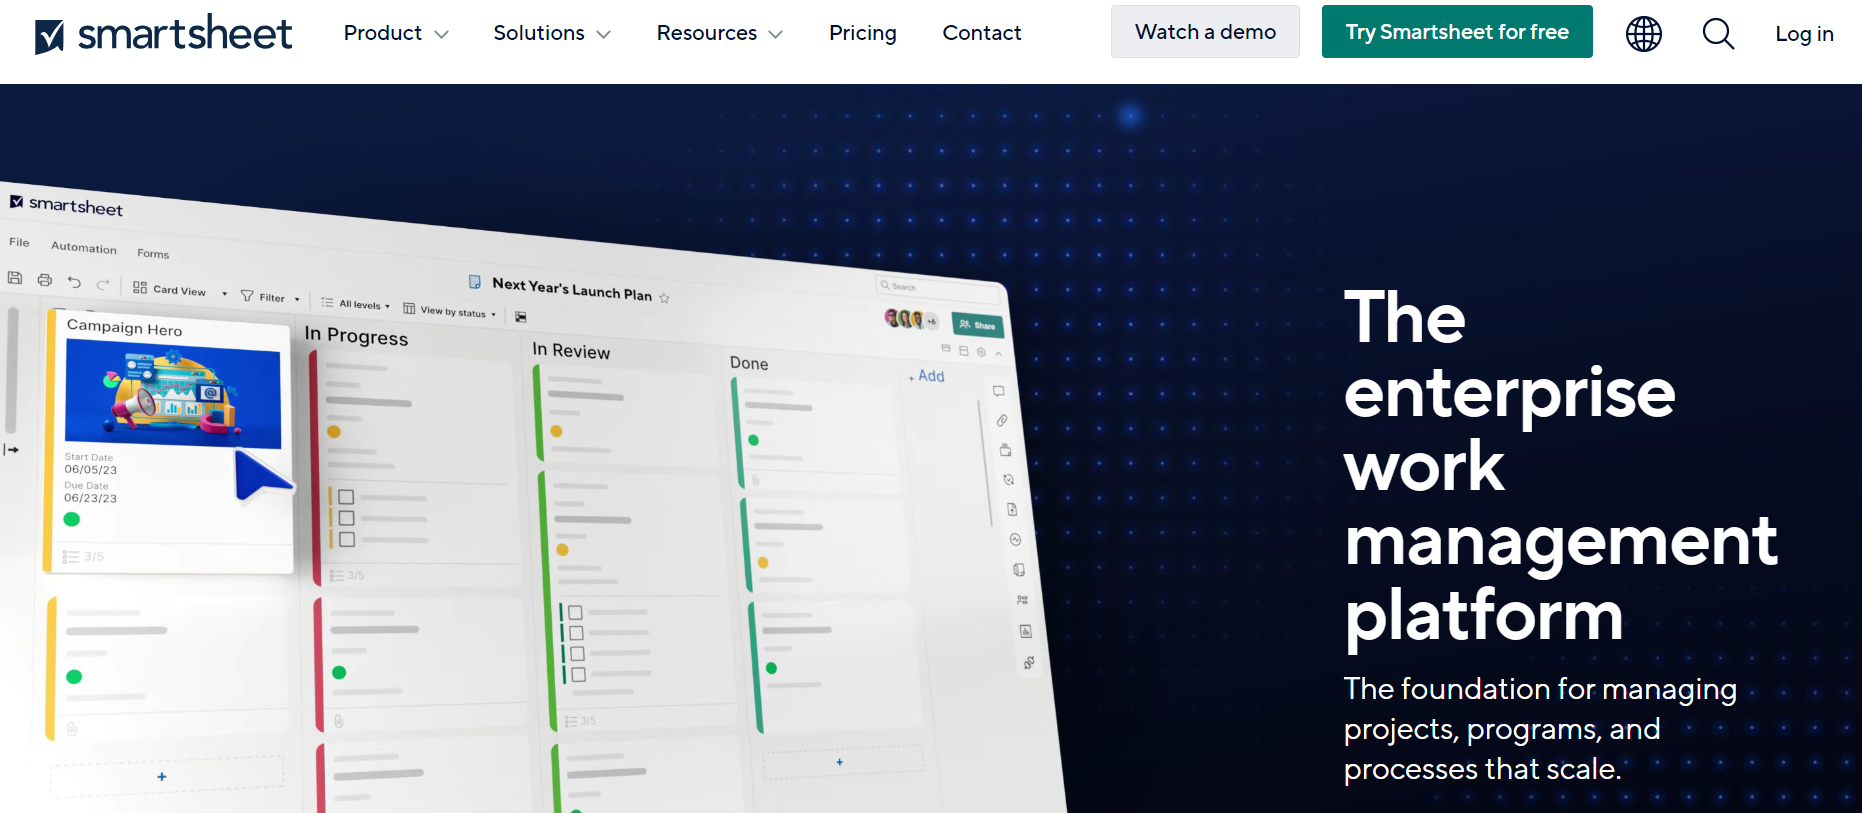Screen dimensions: 1862x813
Task: Click the icon right of View by status
Action: [x=520, y=317]
